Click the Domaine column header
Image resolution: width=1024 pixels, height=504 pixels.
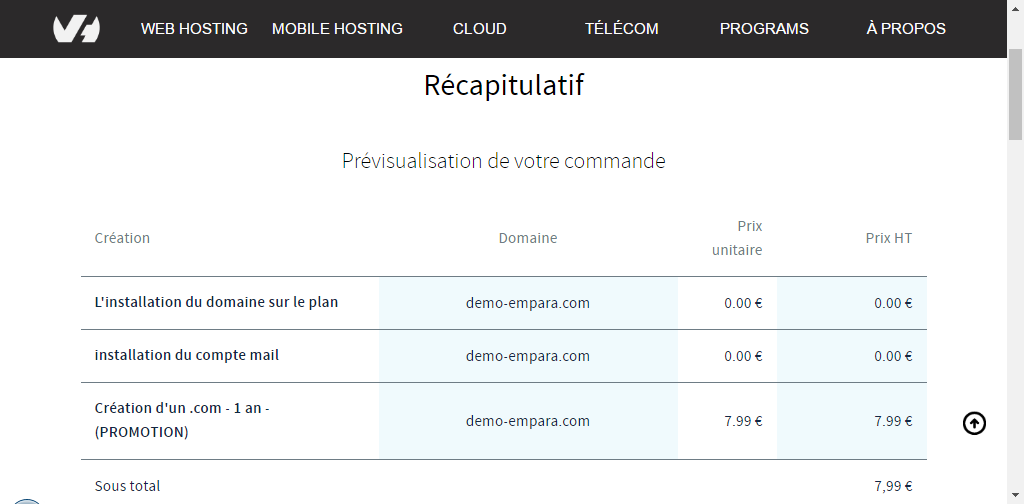coord(528,238)
